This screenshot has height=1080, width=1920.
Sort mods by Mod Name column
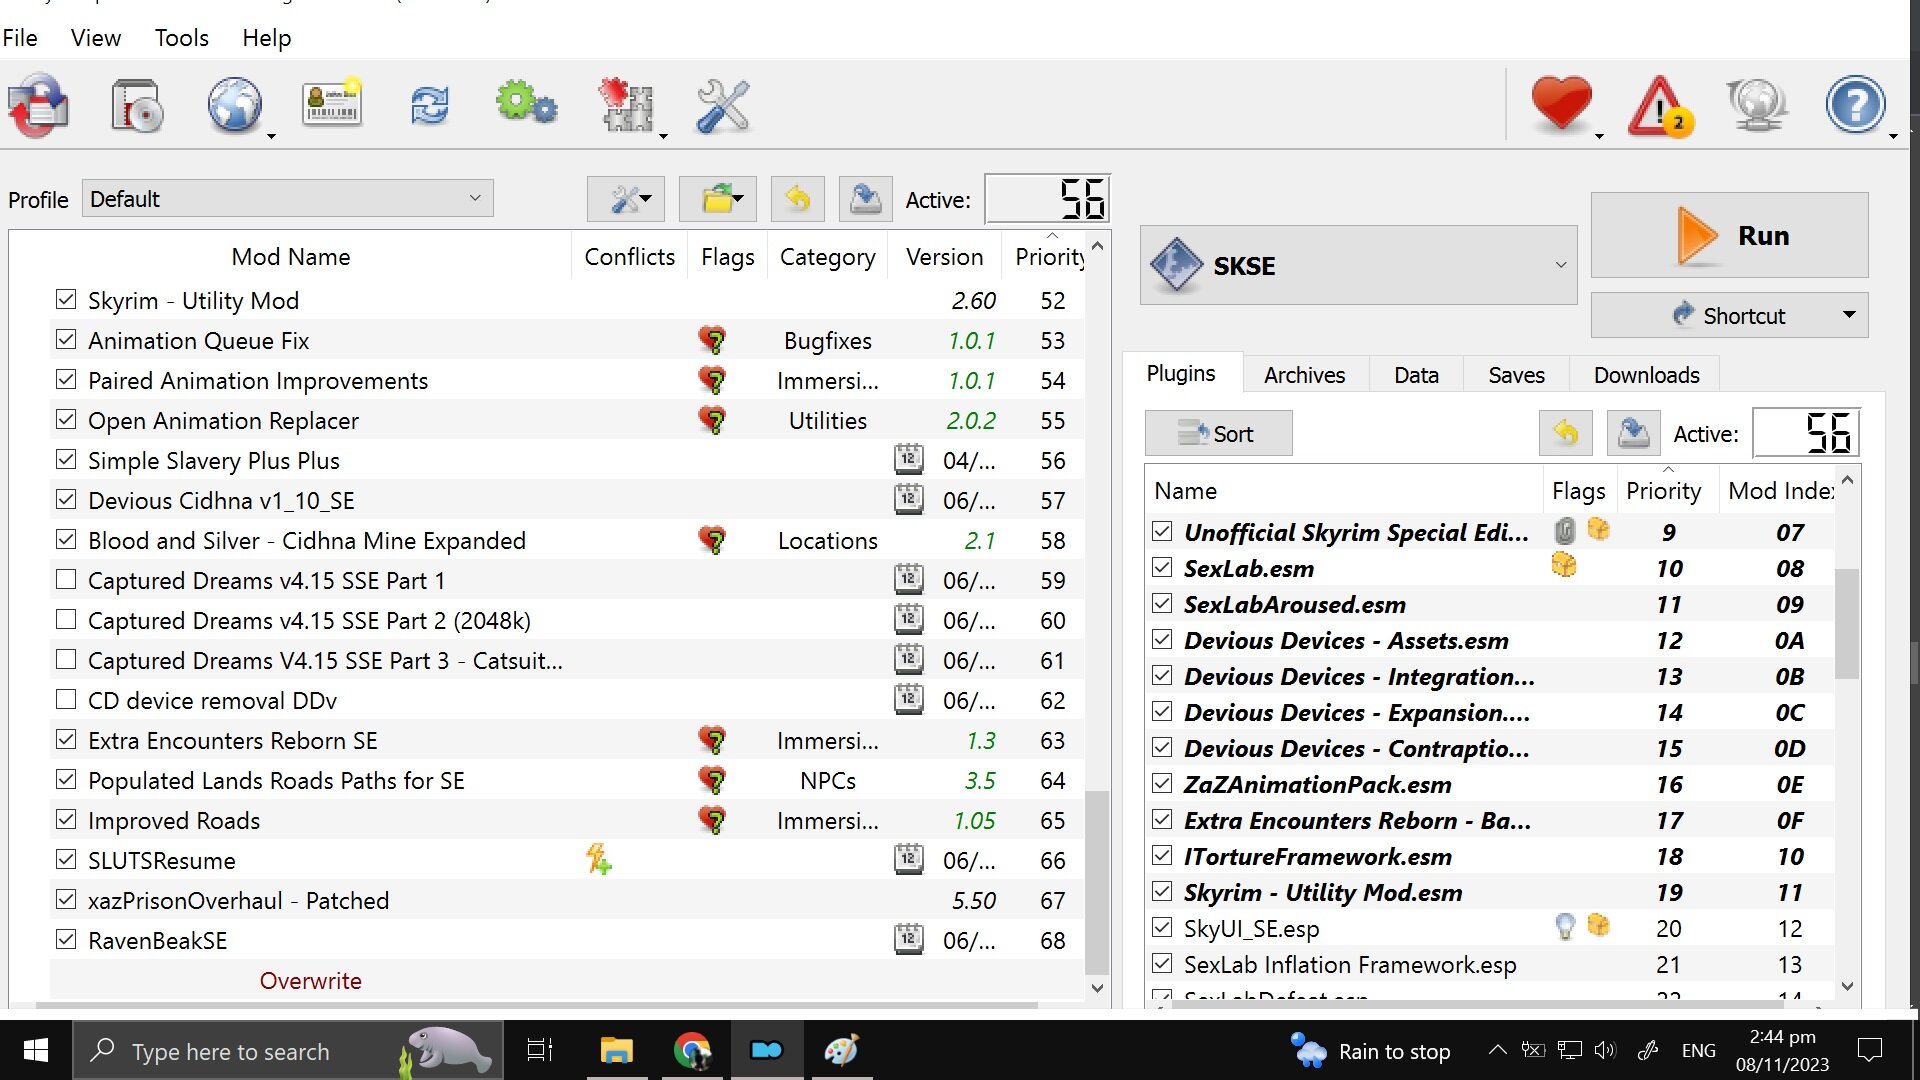pyautogui.click(x=291, y=257)
